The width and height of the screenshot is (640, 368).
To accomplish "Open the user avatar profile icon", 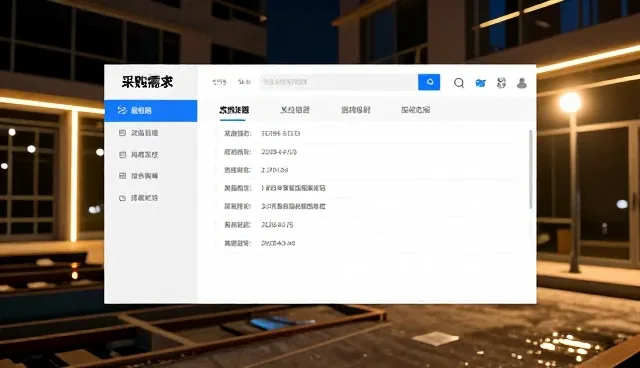I will [522, 83].
